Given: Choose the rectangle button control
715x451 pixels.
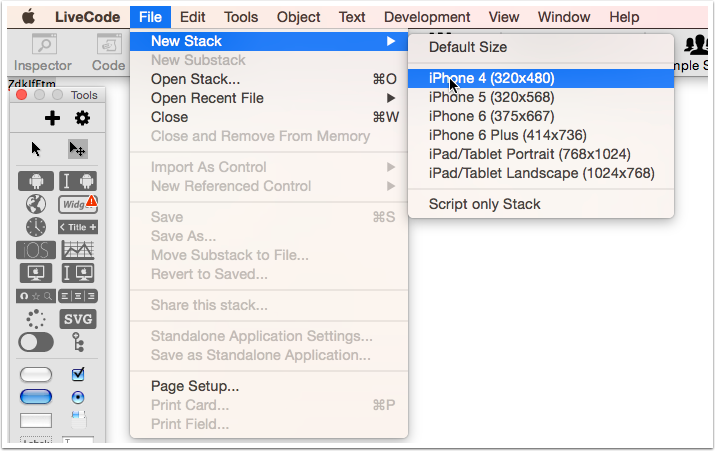Looking at the screenshot, I should 36,420.
